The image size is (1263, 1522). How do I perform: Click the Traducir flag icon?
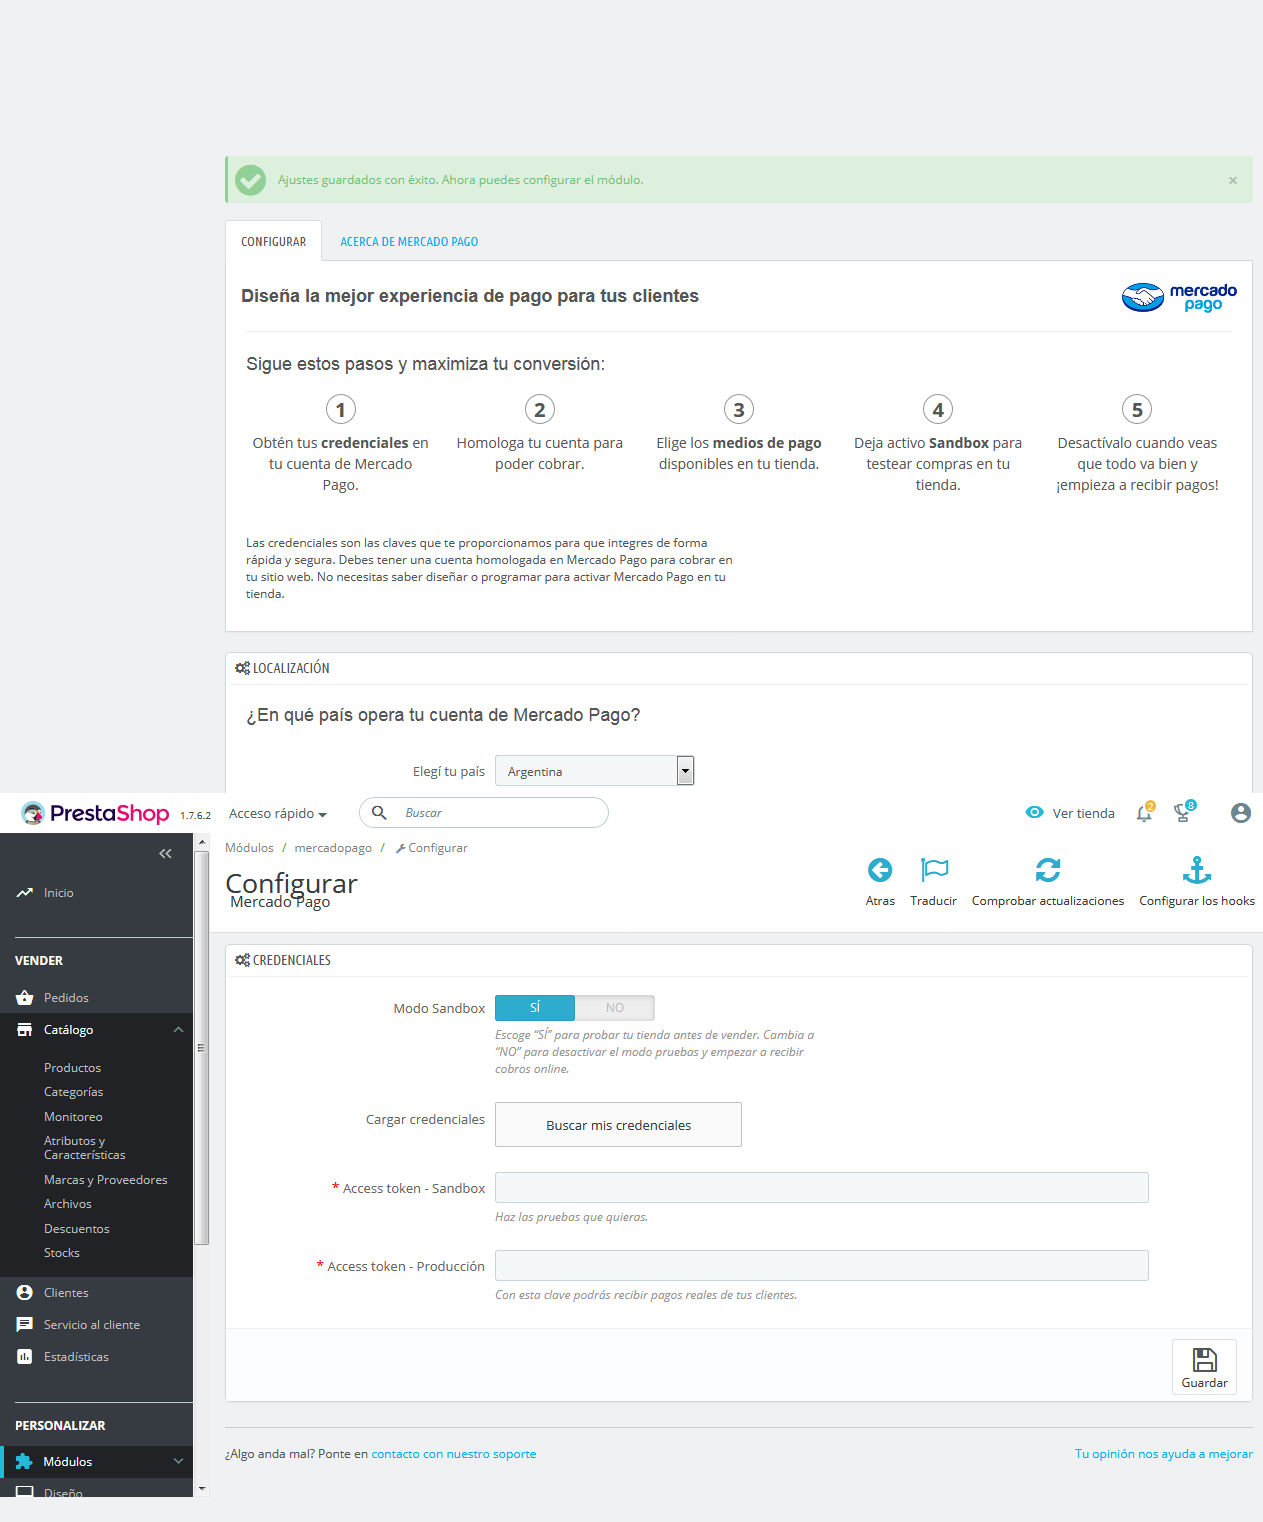[x=934, y=870]
